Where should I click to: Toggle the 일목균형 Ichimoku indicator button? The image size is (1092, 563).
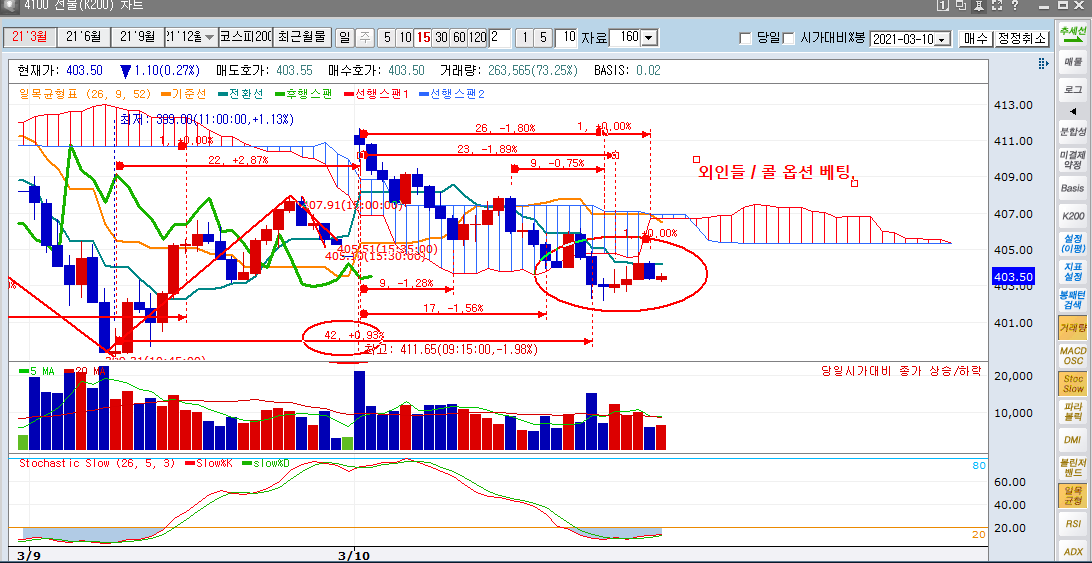(x=1072, y=495)
